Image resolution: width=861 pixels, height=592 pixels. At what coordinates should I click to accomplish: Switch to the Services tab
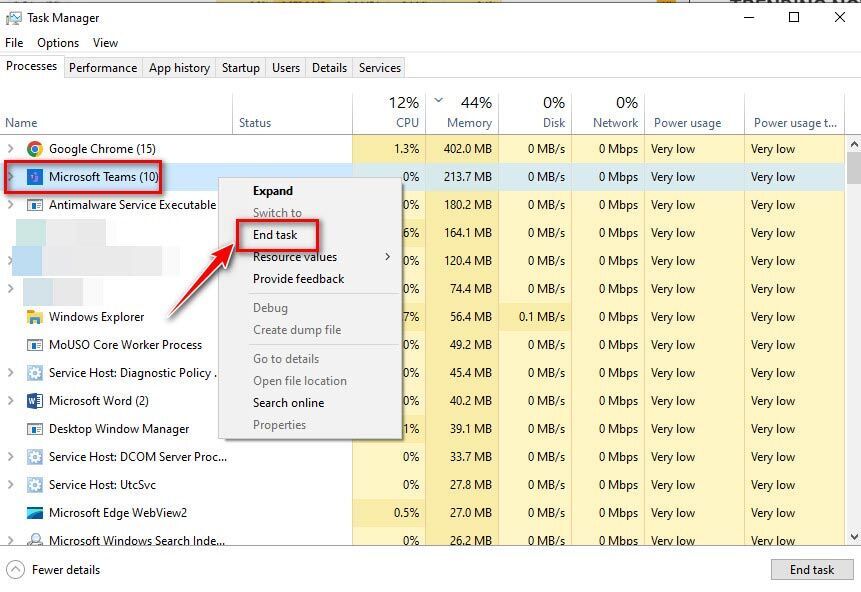[x=380, y=68]
